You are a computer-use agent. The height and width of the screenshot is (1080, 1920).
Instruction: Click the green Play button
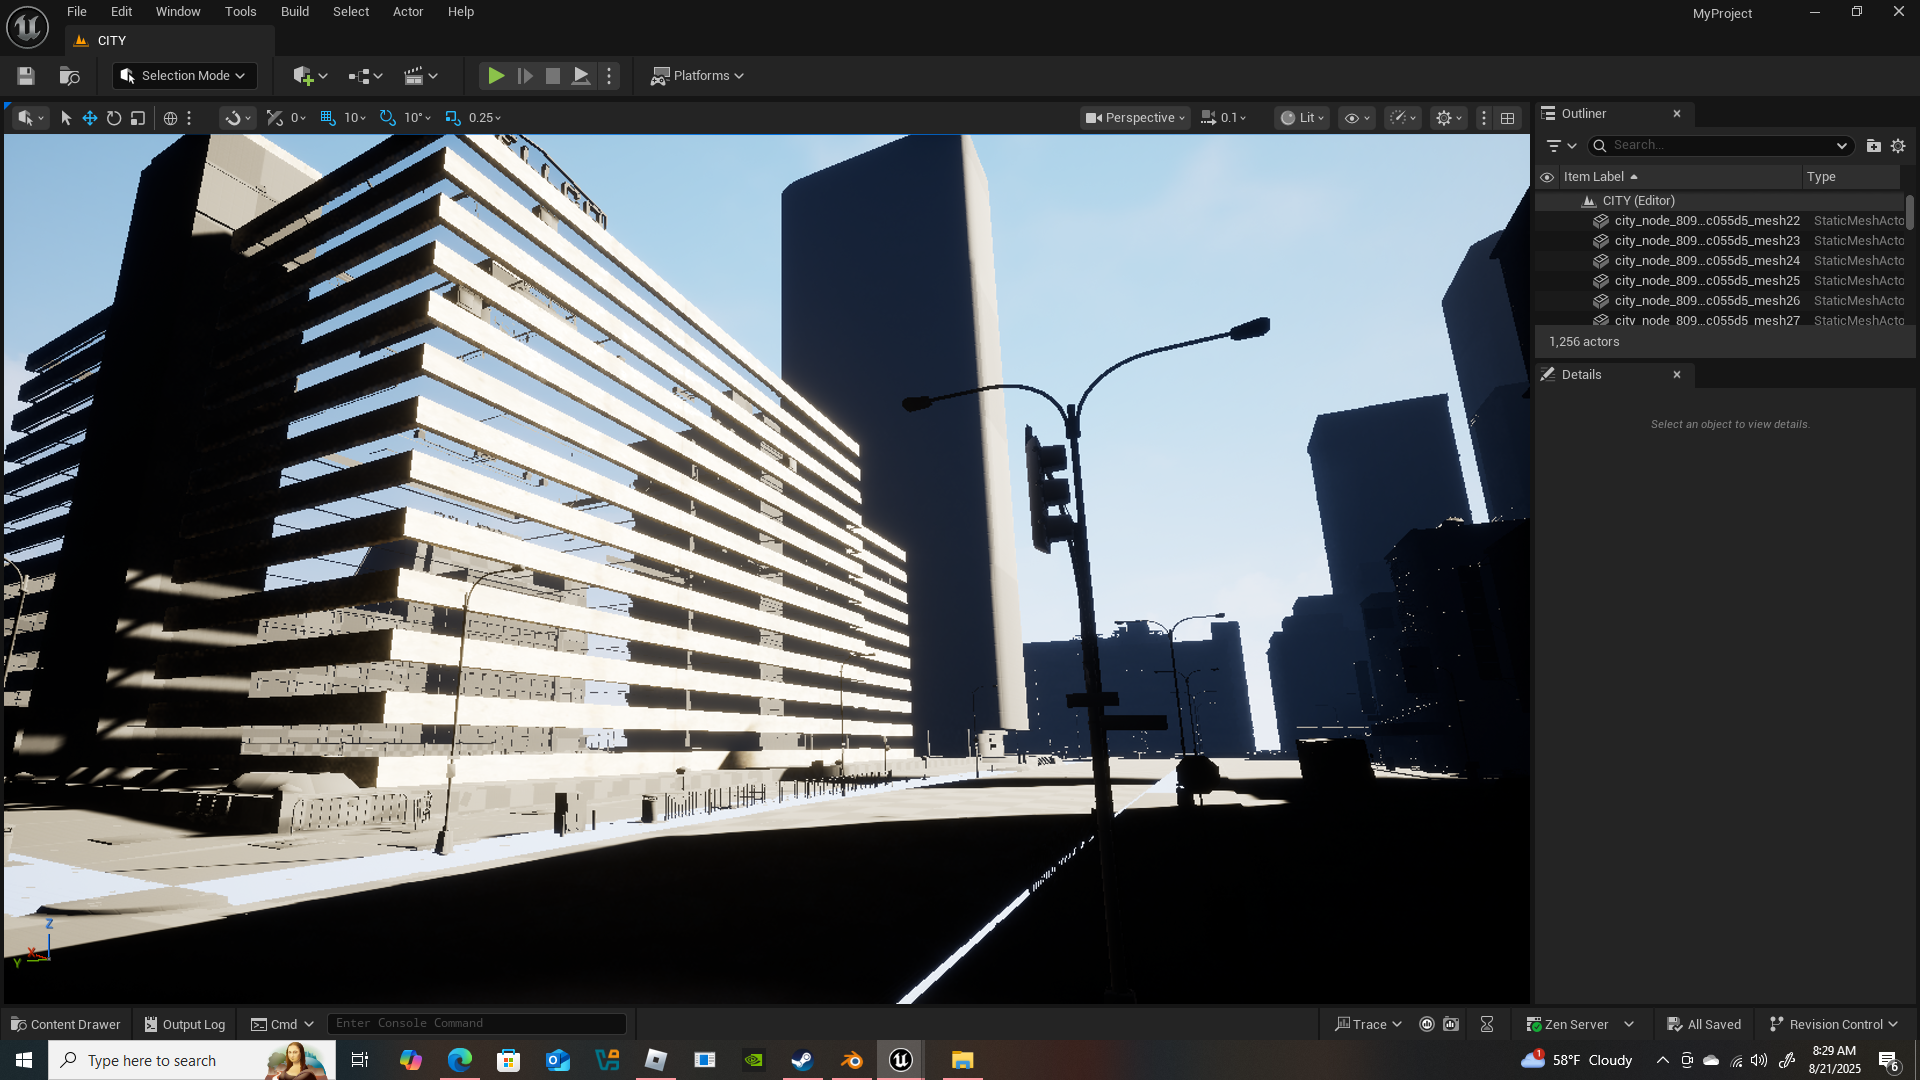pyautogui.click(x=495, y=76)
